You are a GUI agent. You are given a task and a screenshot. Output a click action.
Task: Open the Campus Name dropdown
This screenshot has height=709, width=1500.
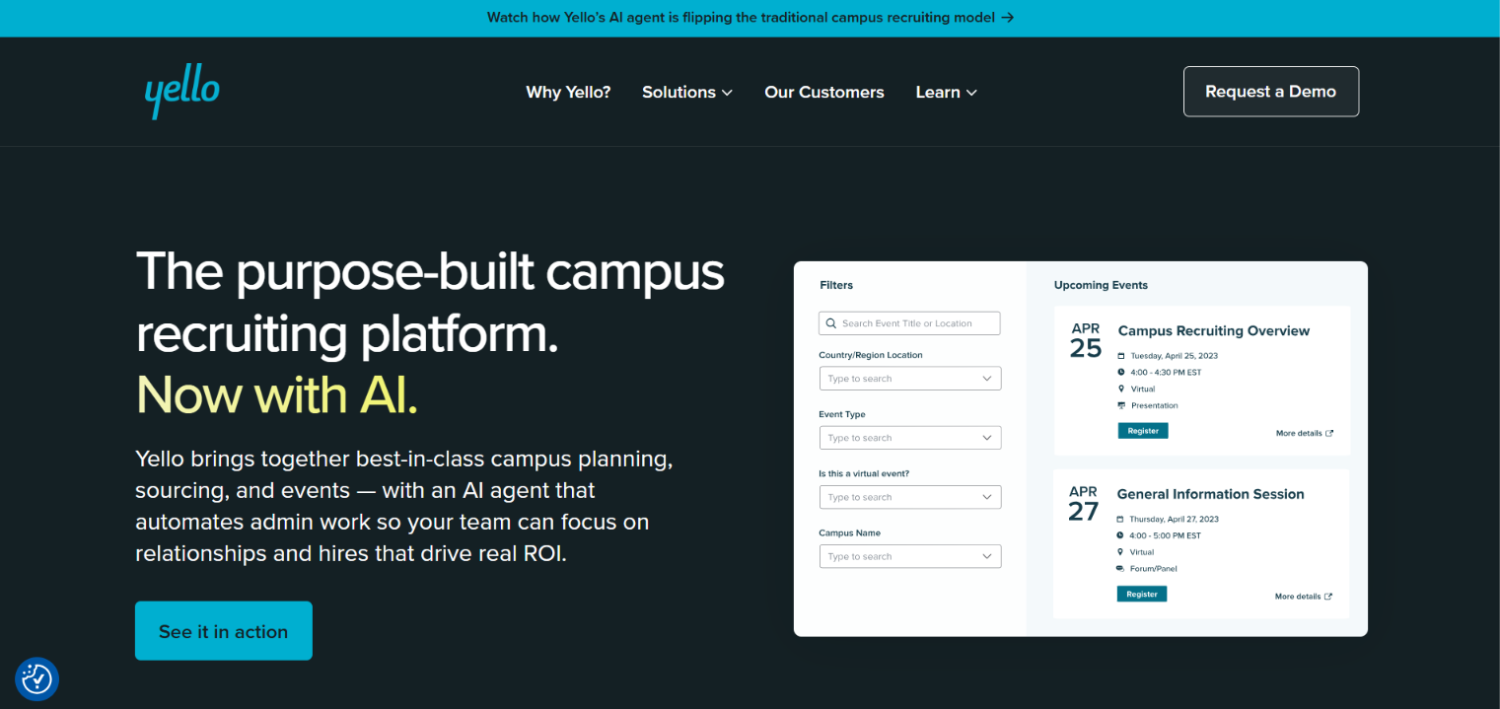coord(910,556)
